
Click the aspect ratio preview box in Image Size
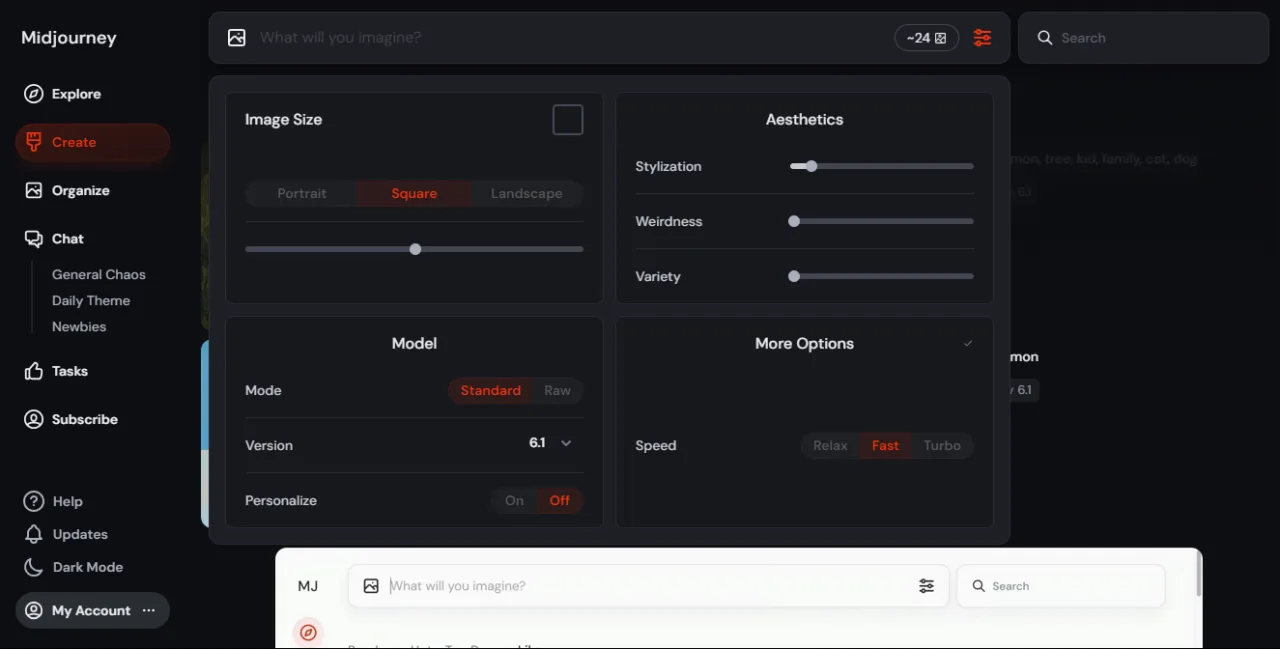click(568, 120)
